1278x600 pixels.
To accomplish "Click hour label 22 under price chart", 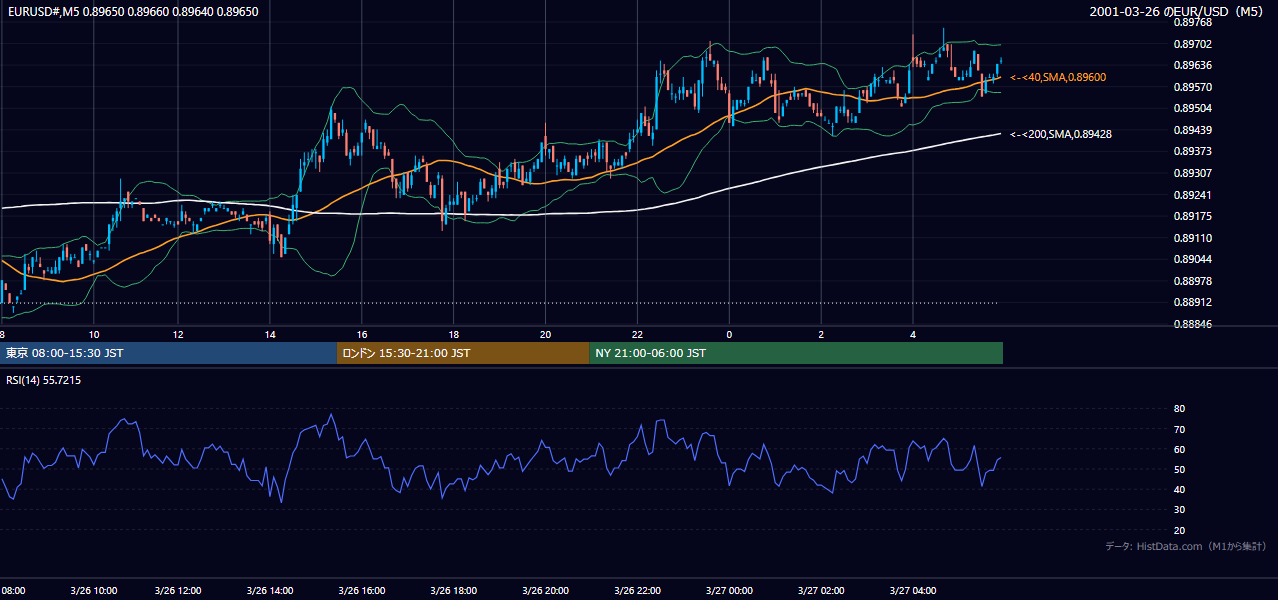I will click(637, 334).
